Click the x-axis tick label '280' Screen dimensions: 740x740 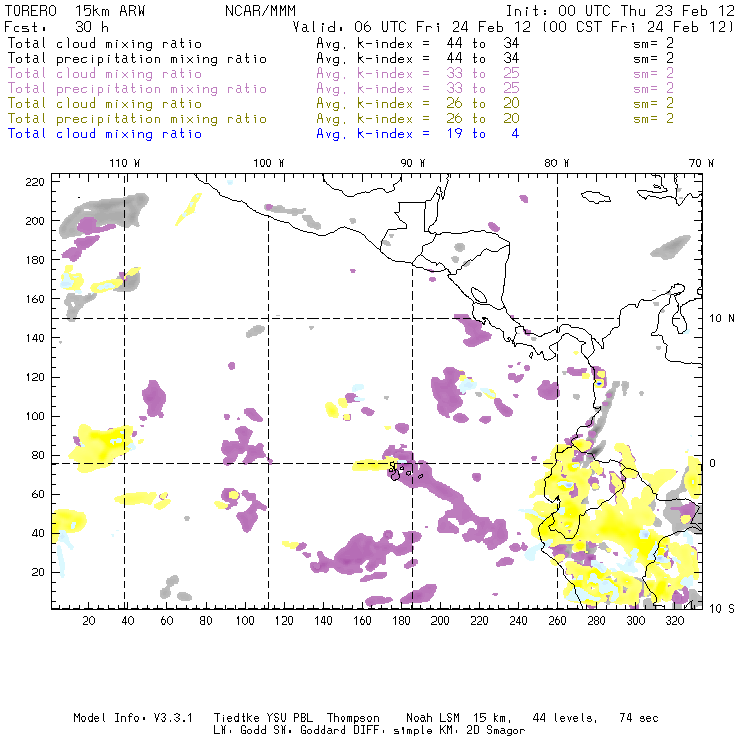pos(597,621)
